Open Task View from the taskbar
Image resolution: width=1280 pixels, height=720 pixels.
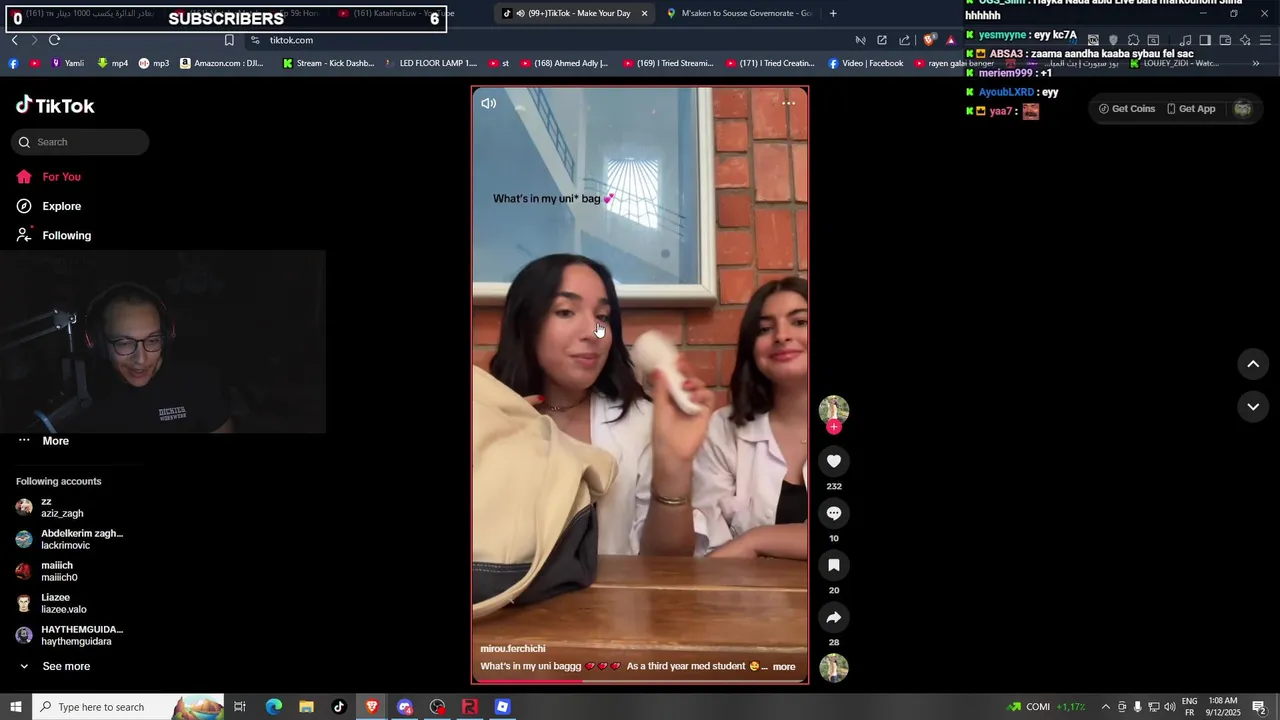coord(240,707)
